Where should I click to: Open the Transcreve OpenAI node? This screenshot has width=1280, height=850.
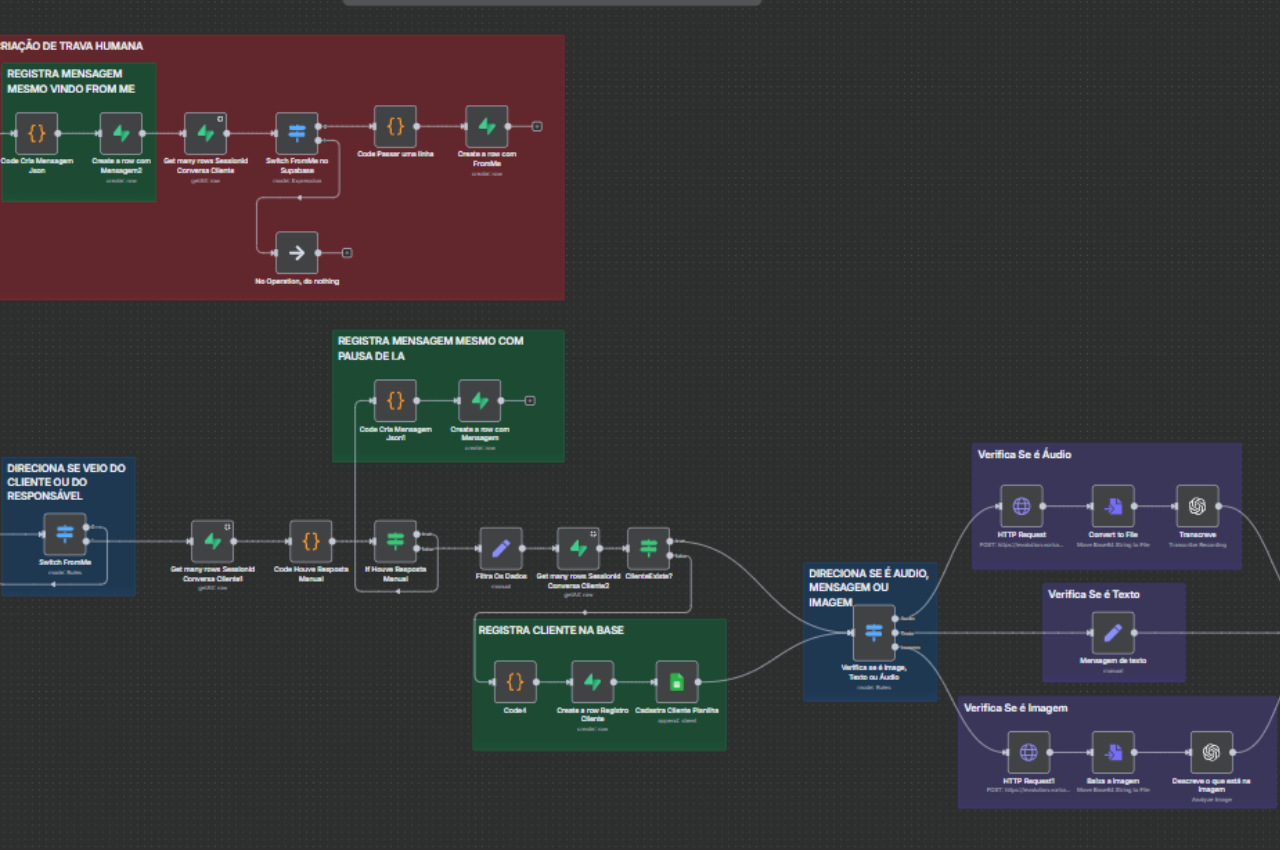click(x=1197, y=506)
